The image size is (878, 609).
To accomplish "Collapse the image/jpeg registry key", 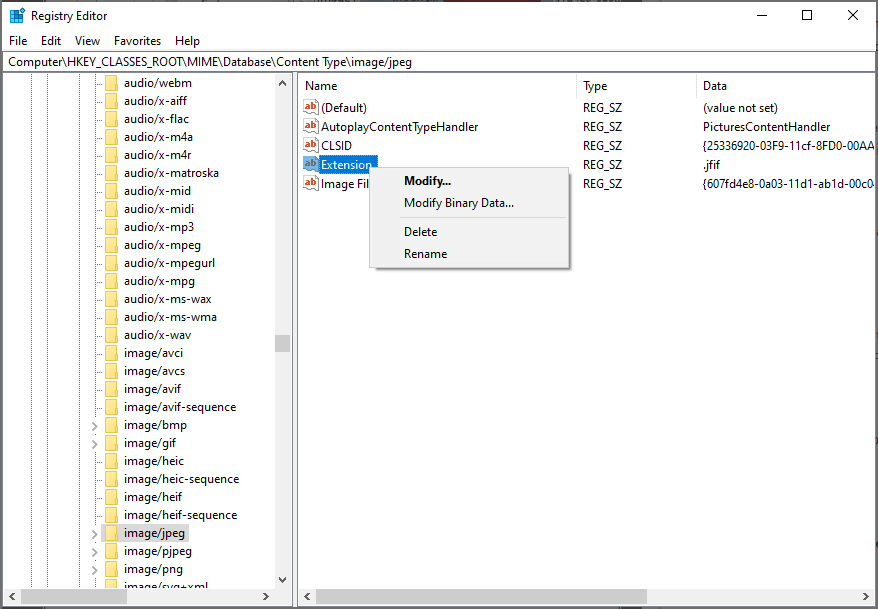I will (94, 532).
